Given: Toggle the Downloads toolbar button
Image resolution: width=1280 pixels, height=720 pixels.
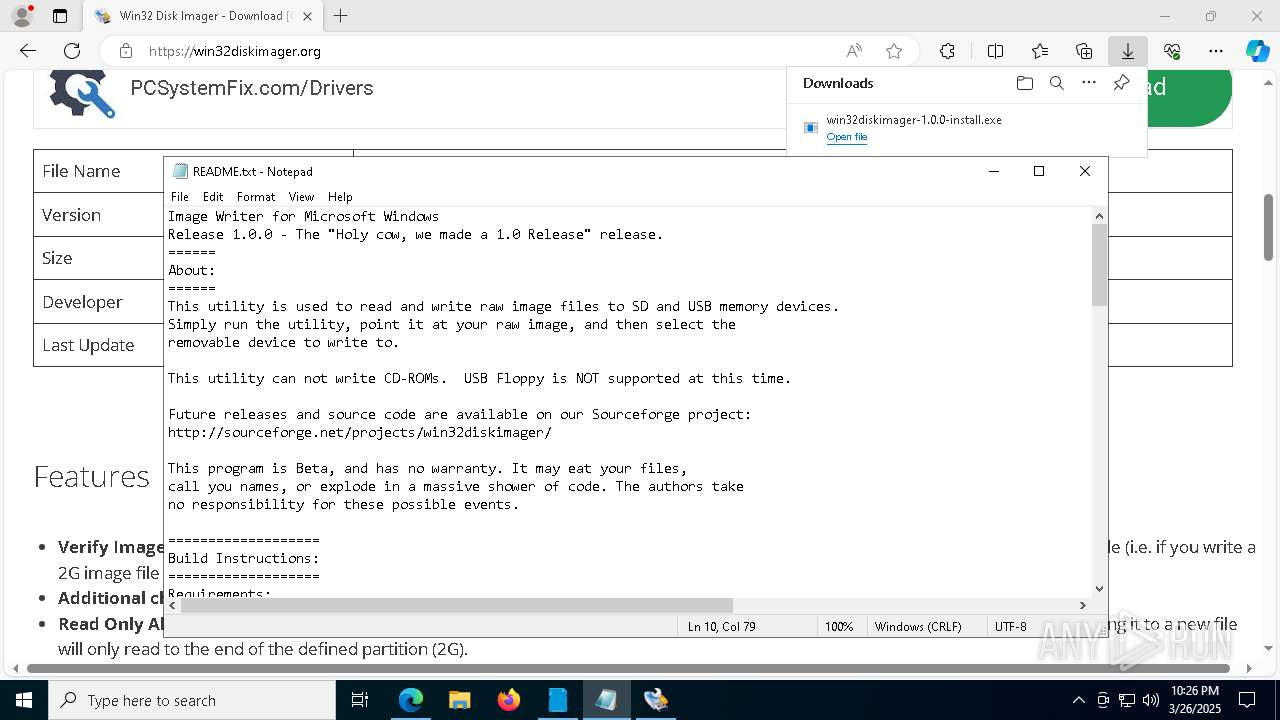Looking at the screenshot, I should 1127,51.
